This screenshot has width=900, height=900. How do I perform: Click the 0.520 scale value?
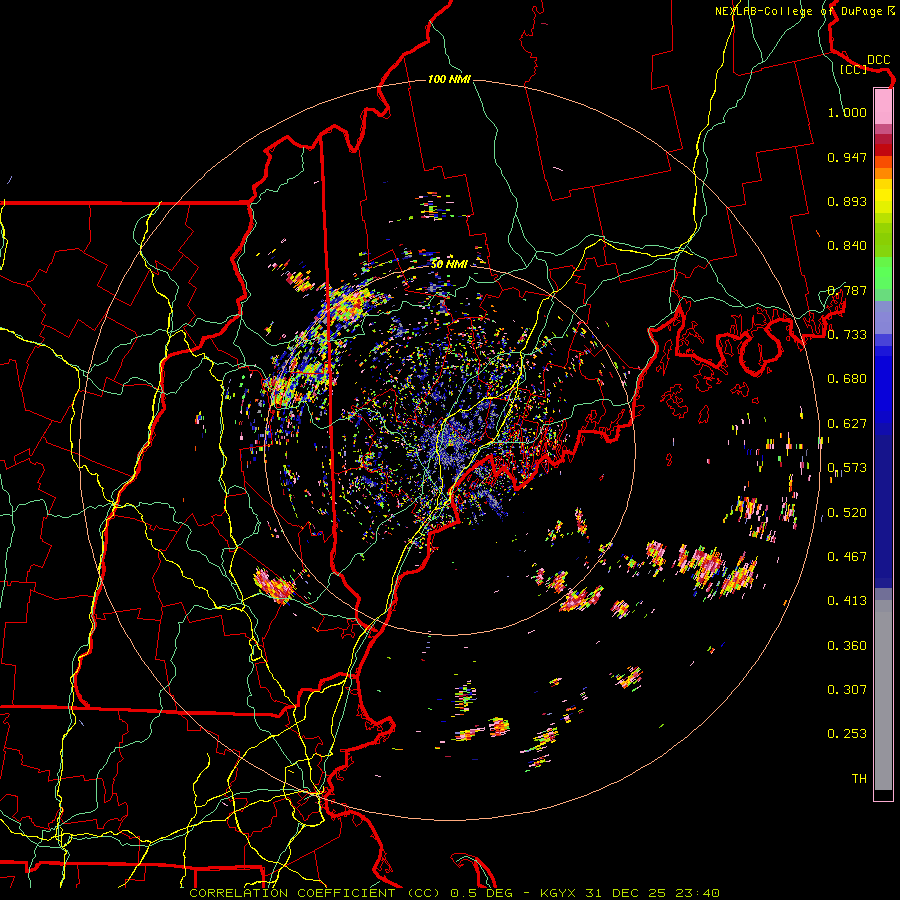(x=847, y=513)
